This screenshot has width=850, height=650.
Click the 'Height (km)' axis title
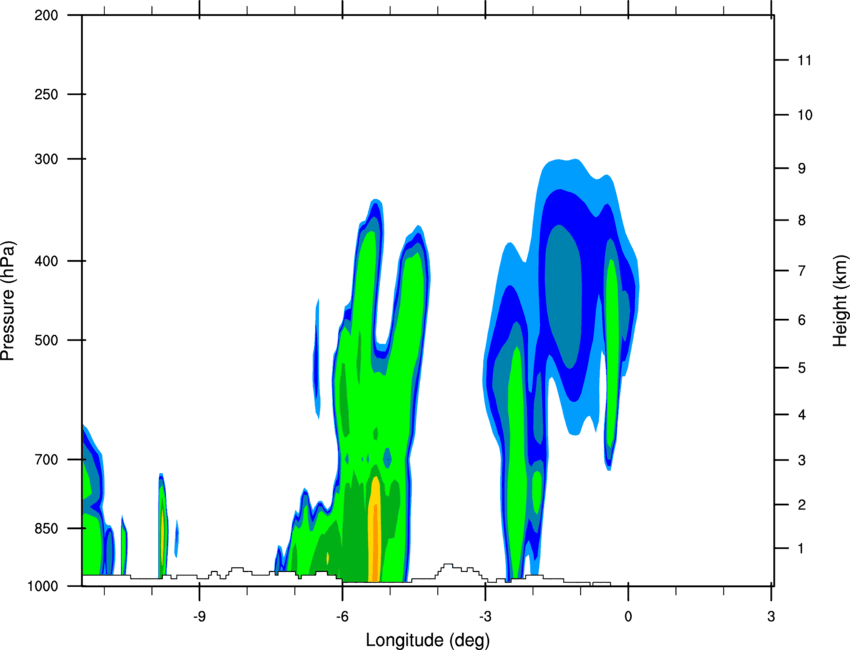pyautogui.click(x=840, y=300)
